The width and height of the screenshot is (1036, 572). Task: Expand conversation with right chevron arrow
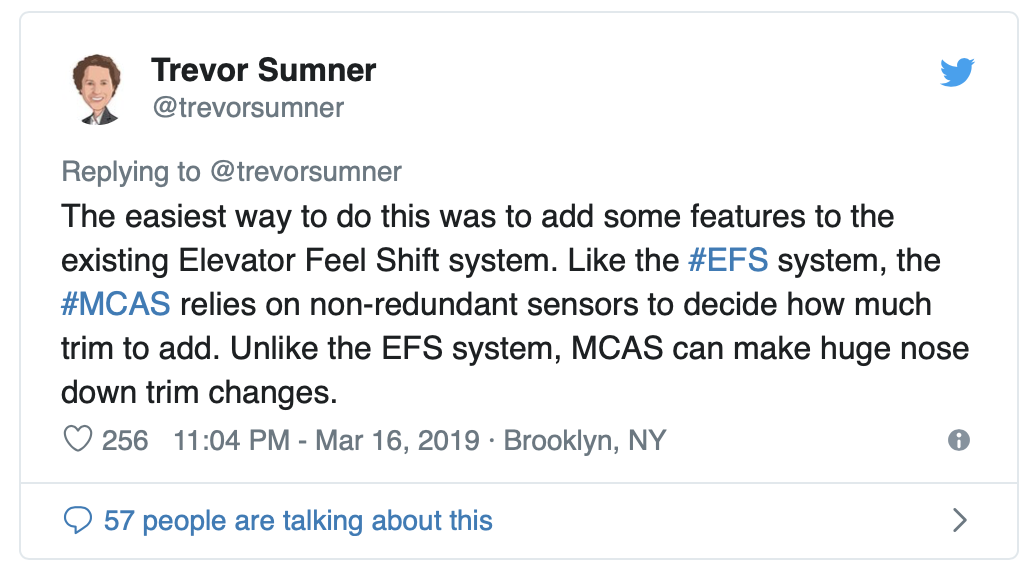click(959, 520)
